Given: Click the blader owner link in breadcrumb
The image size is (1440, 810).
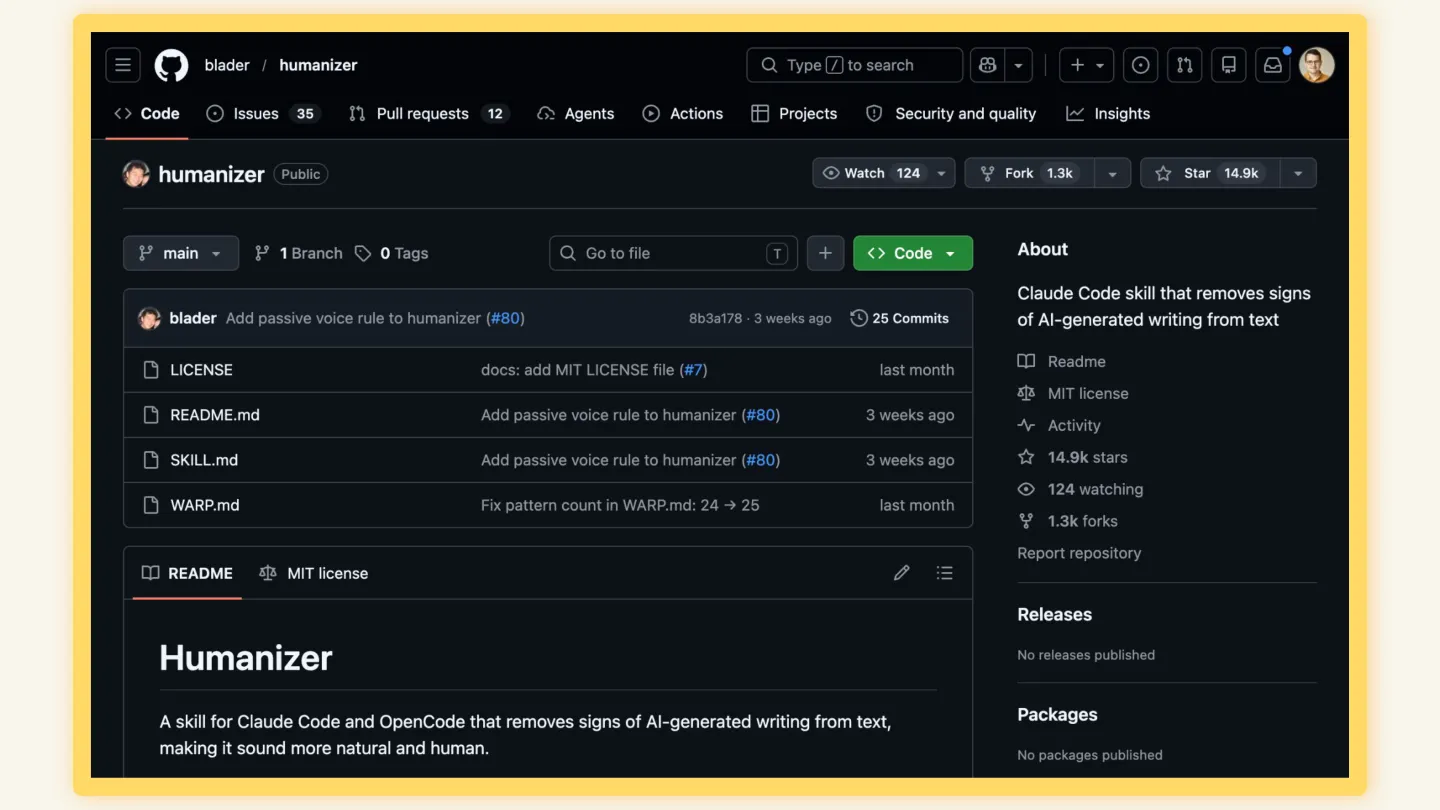Looking at the screenshot, I should pyautogui.click(x=227, y=65).
